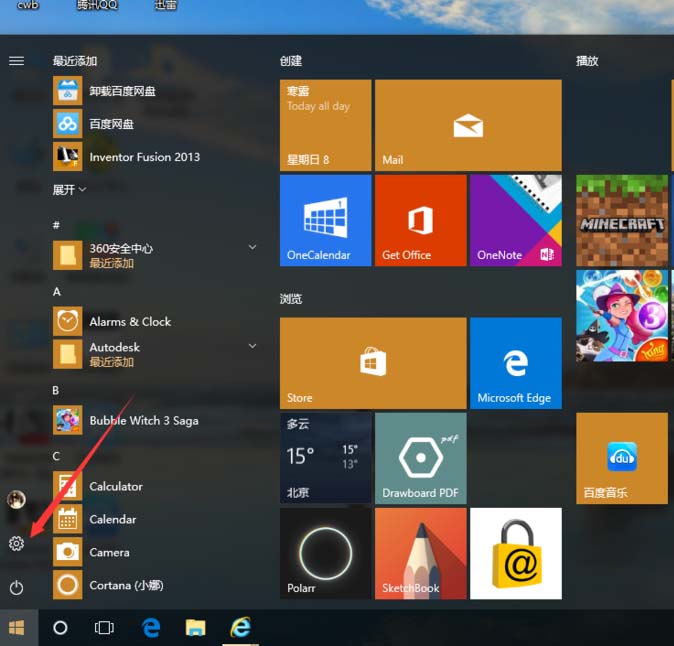The width and height of the screenshot is (674, 646).
Task: Launch Microsoft Edge tile
Action: (x=515, y=364)
